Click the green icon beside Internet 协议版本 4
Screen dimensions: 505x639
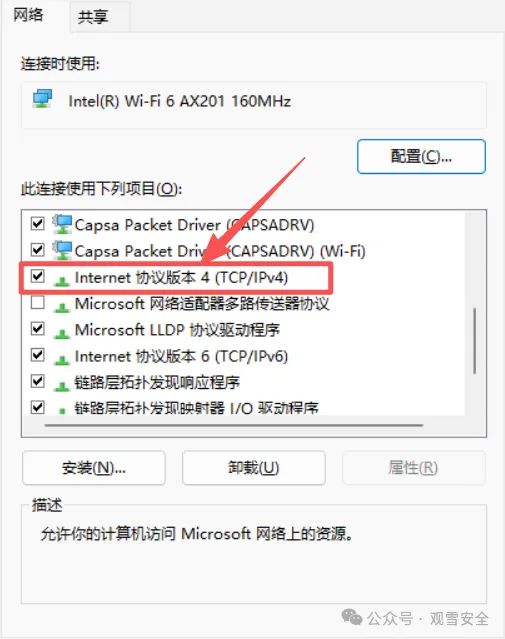(62, 281)
